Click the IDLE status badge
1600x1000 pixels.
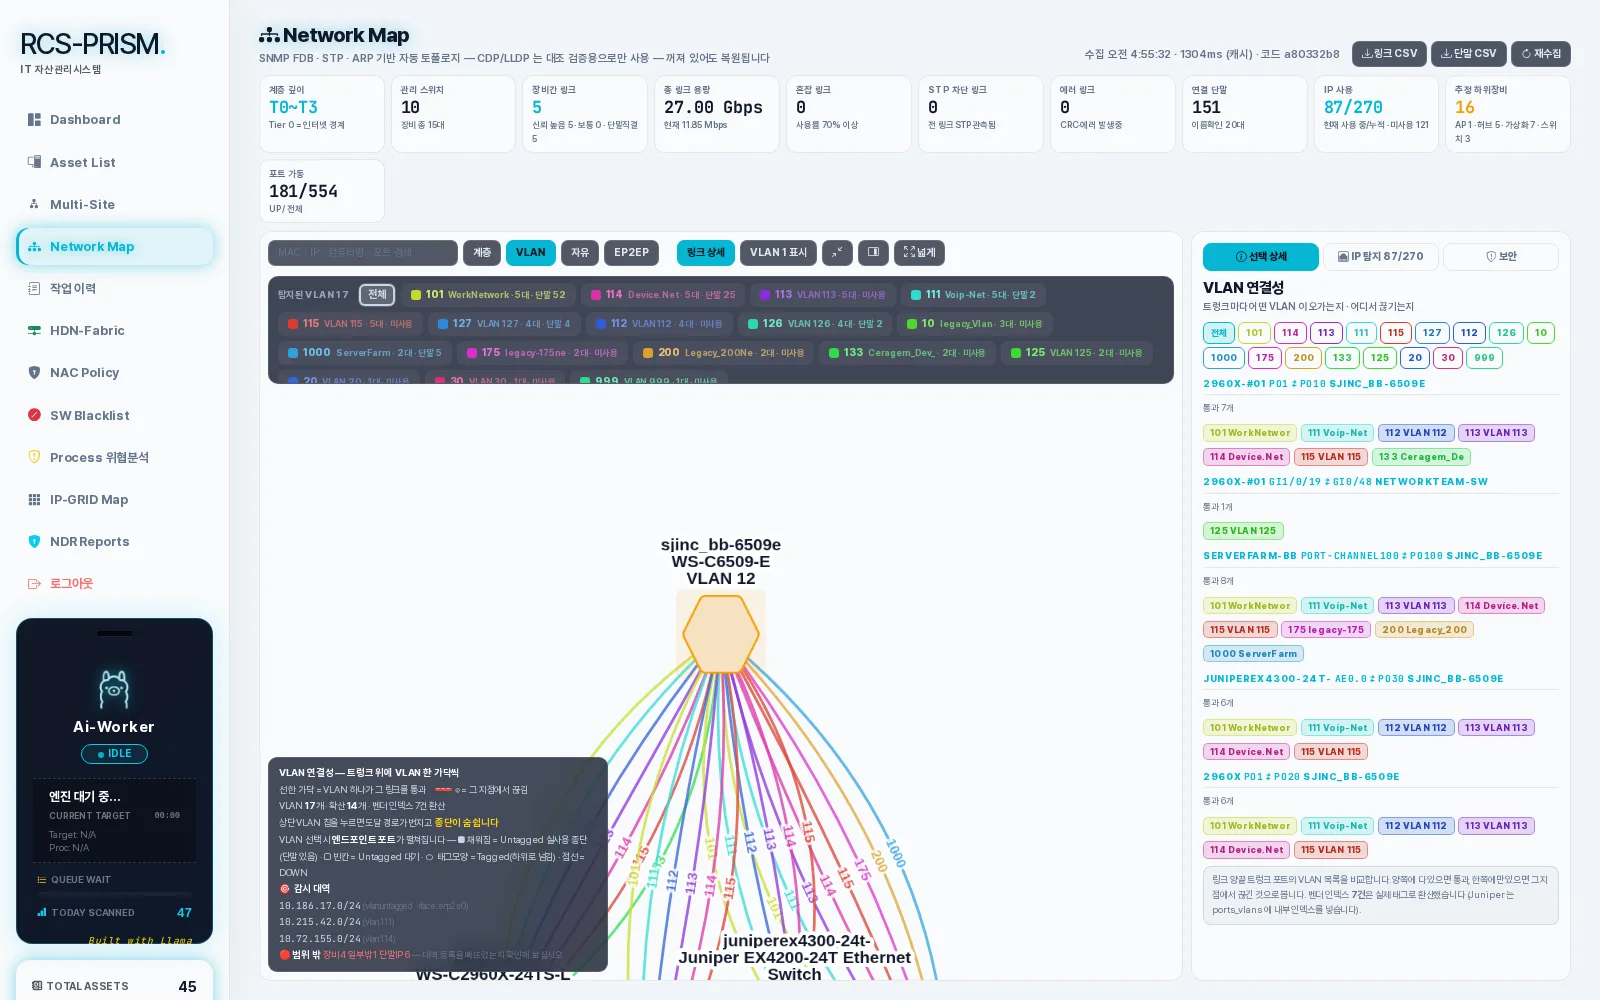click(114, 754)
